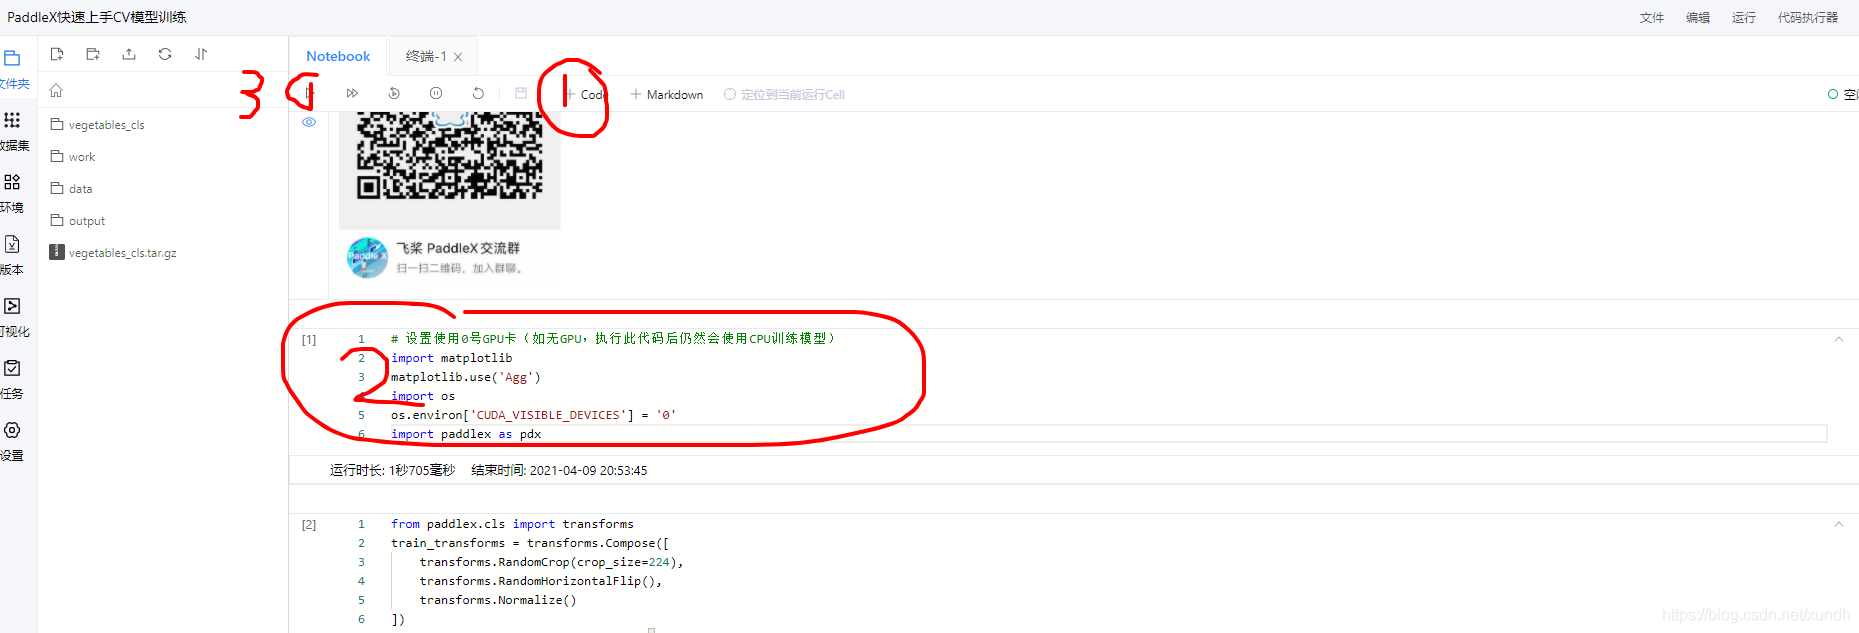Viewport: 1859px width, 633px height.
Task: Add a new Code cell
Action: pos(585,94)
